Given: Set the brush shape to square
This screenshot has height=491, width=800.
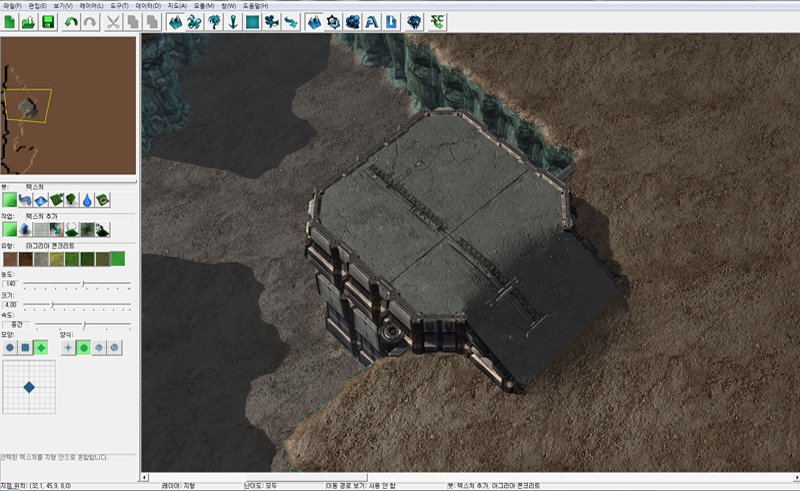Looking at the screenshot, I should pyautogui.click(x=26, y=348).
